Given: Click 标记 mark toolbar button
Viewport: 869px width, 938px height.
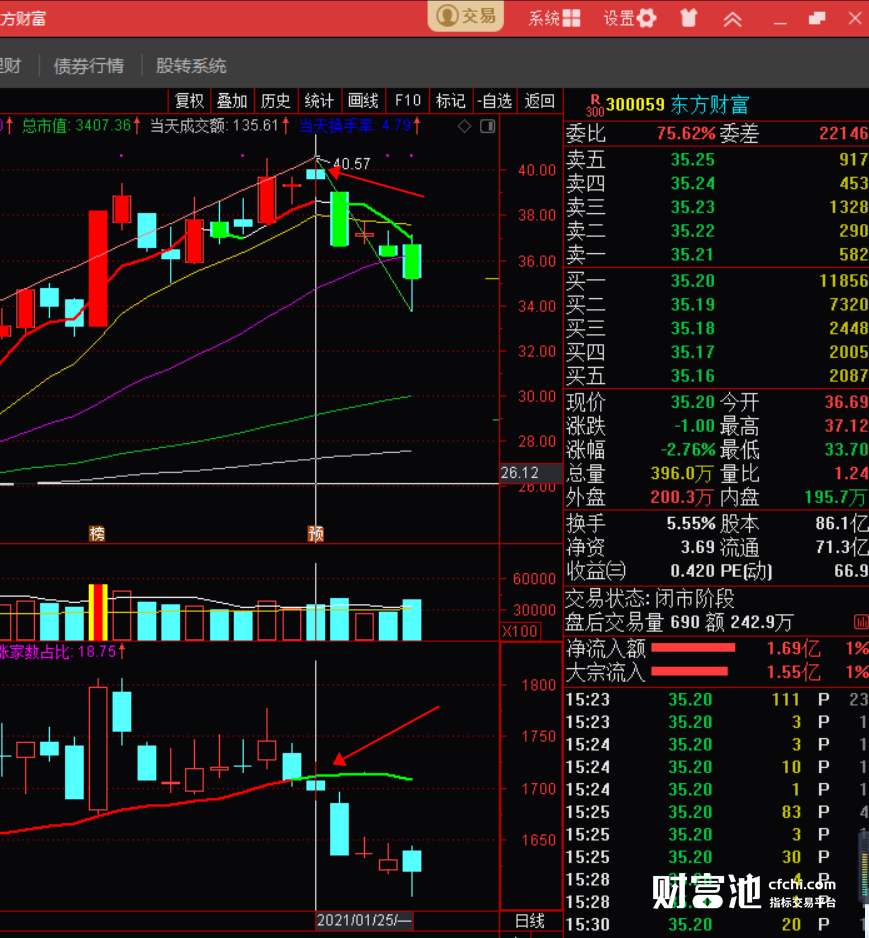Looking at the screenshot, I should point(450,101).
